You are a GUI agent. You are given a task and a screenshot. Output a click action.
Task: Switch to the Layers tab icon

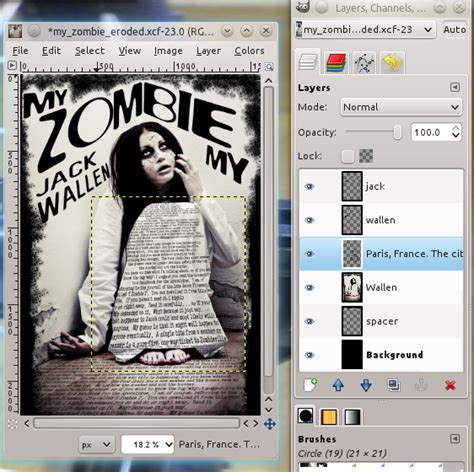[x=307, y=62]
